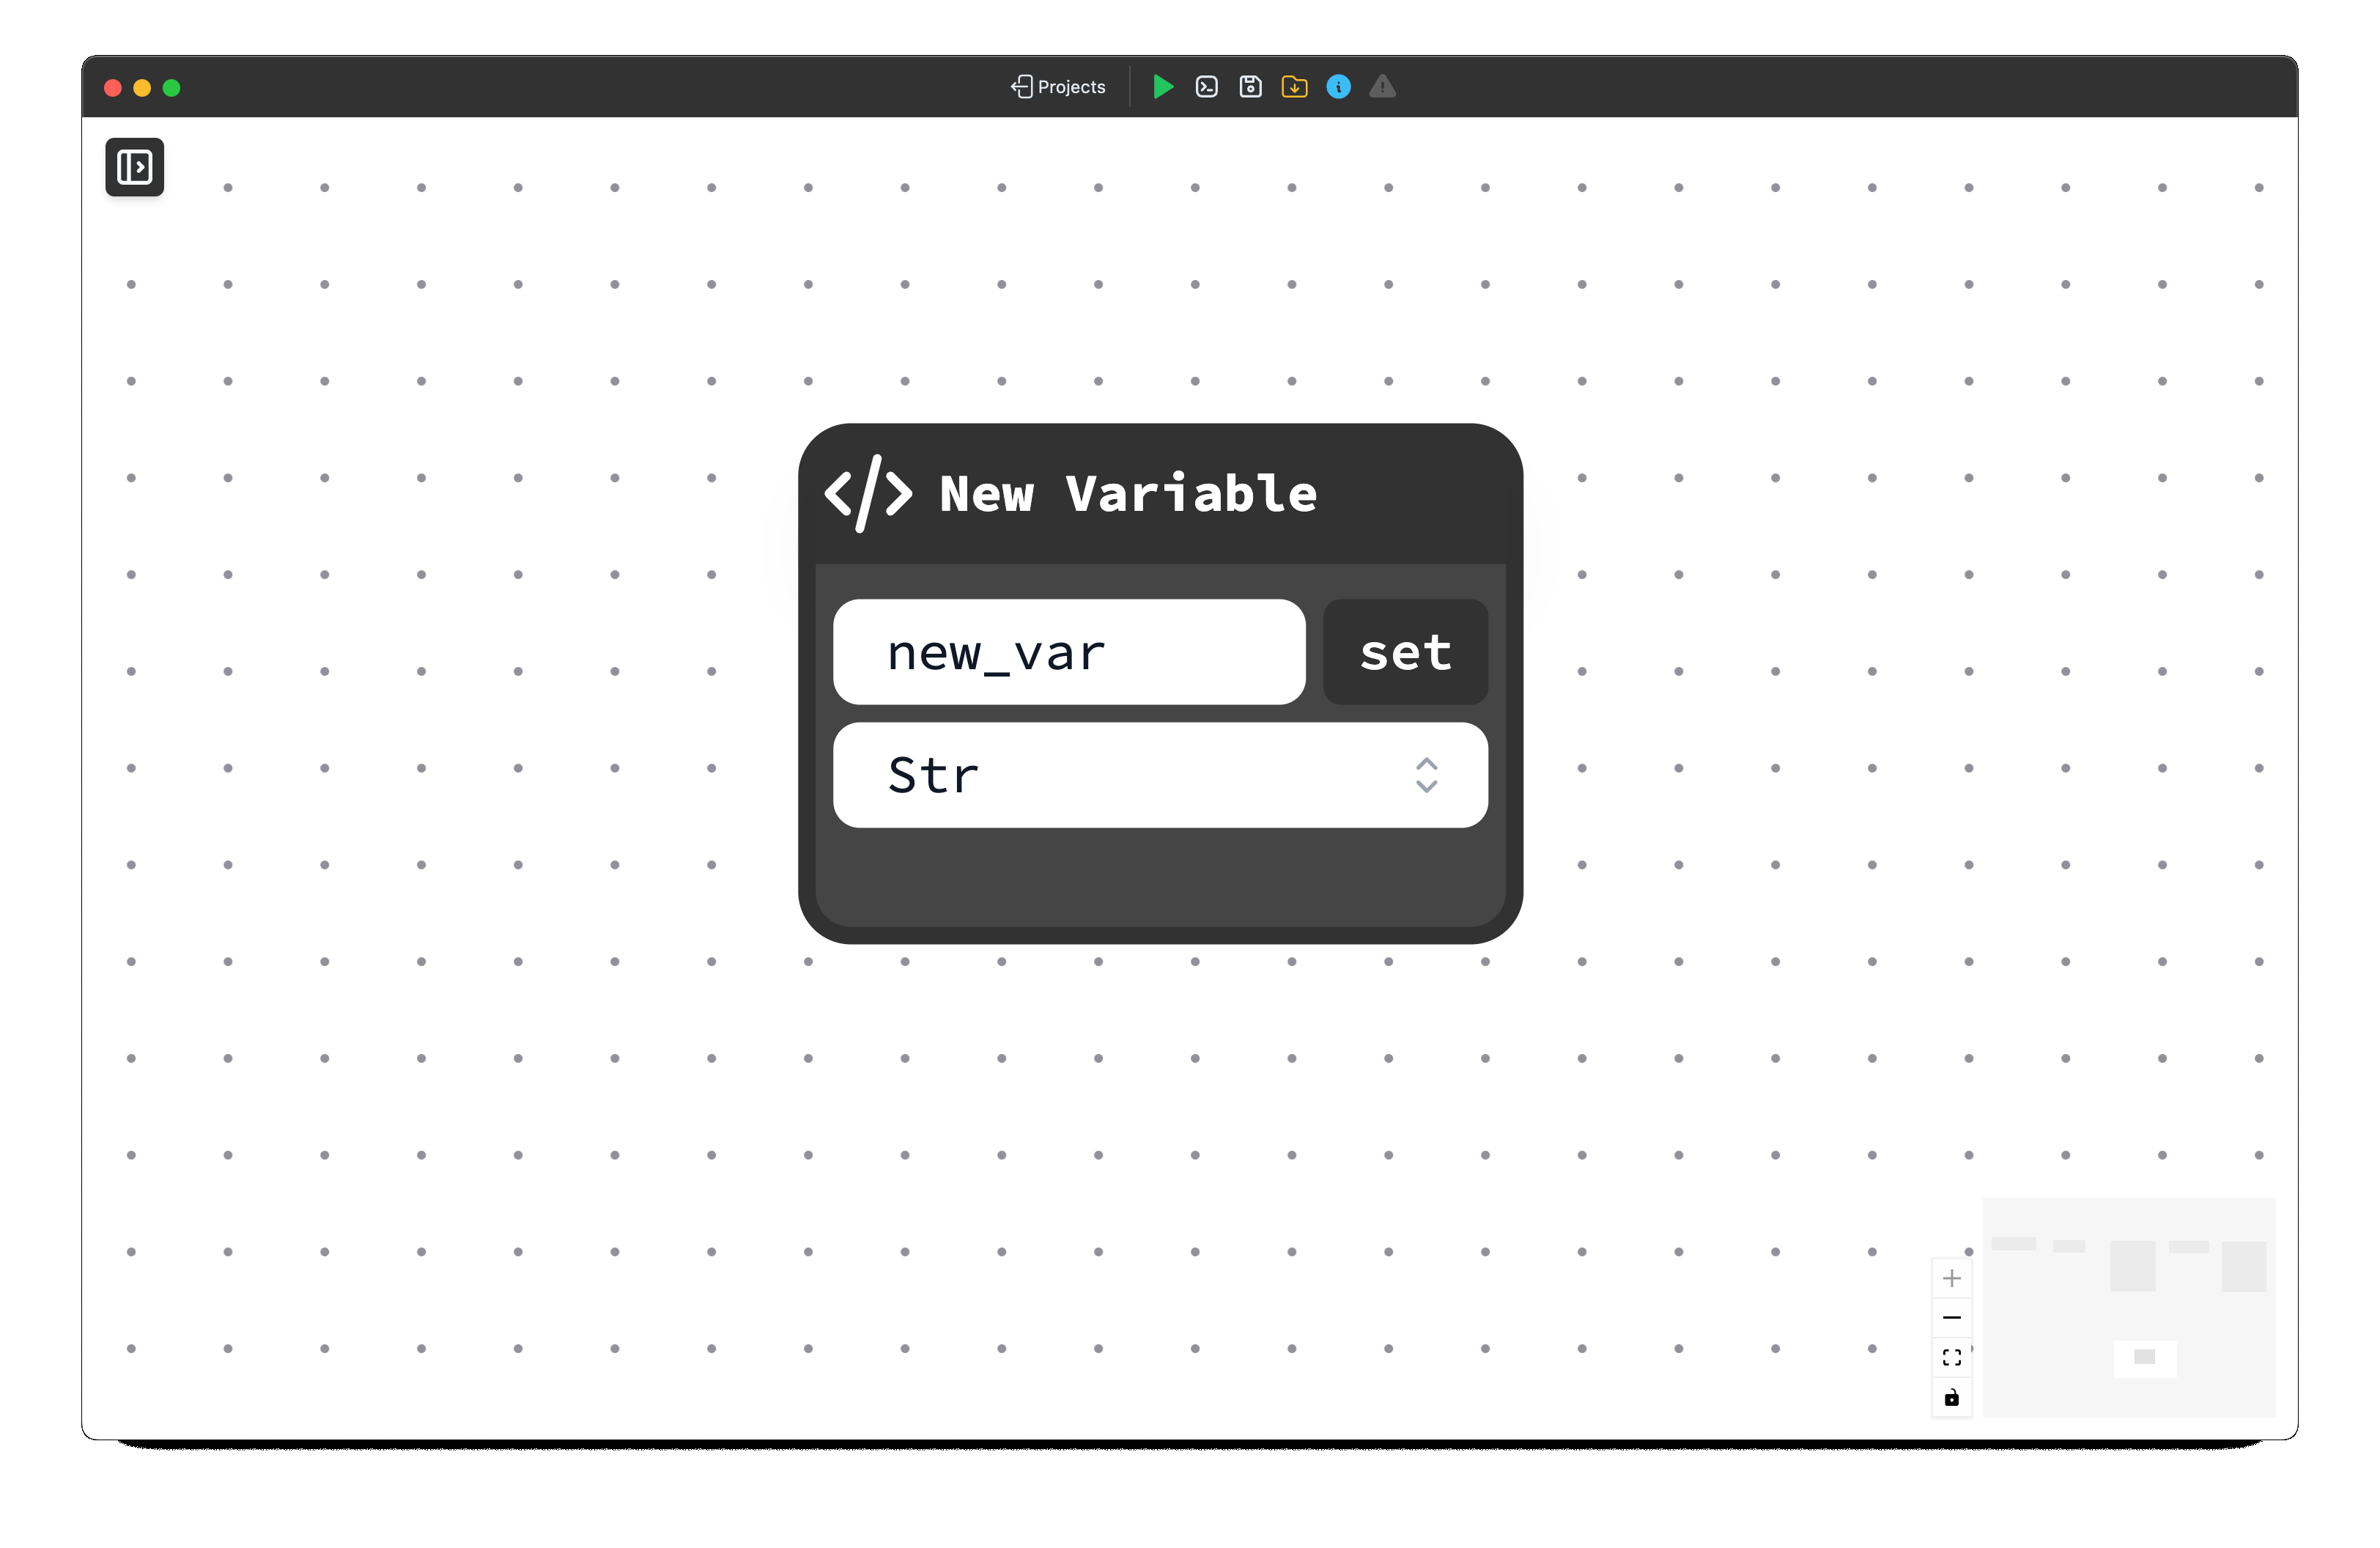
Task: Click the fit view icon
Action: tap(1951, 1357)
